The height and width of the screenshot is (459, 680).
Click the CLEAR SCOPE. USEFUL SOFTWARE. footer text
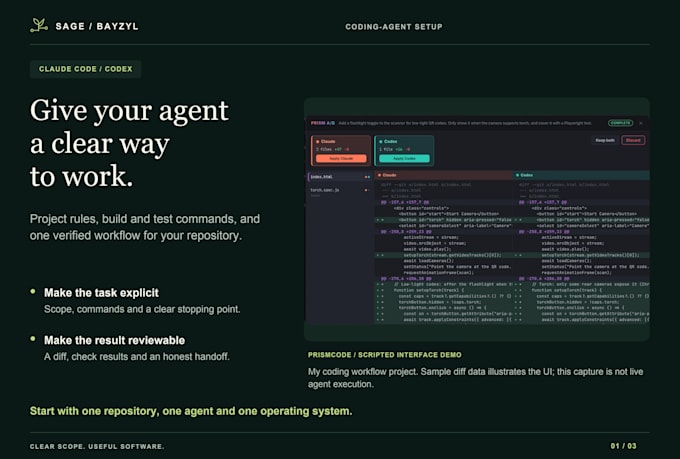click(x=97, y=446)
